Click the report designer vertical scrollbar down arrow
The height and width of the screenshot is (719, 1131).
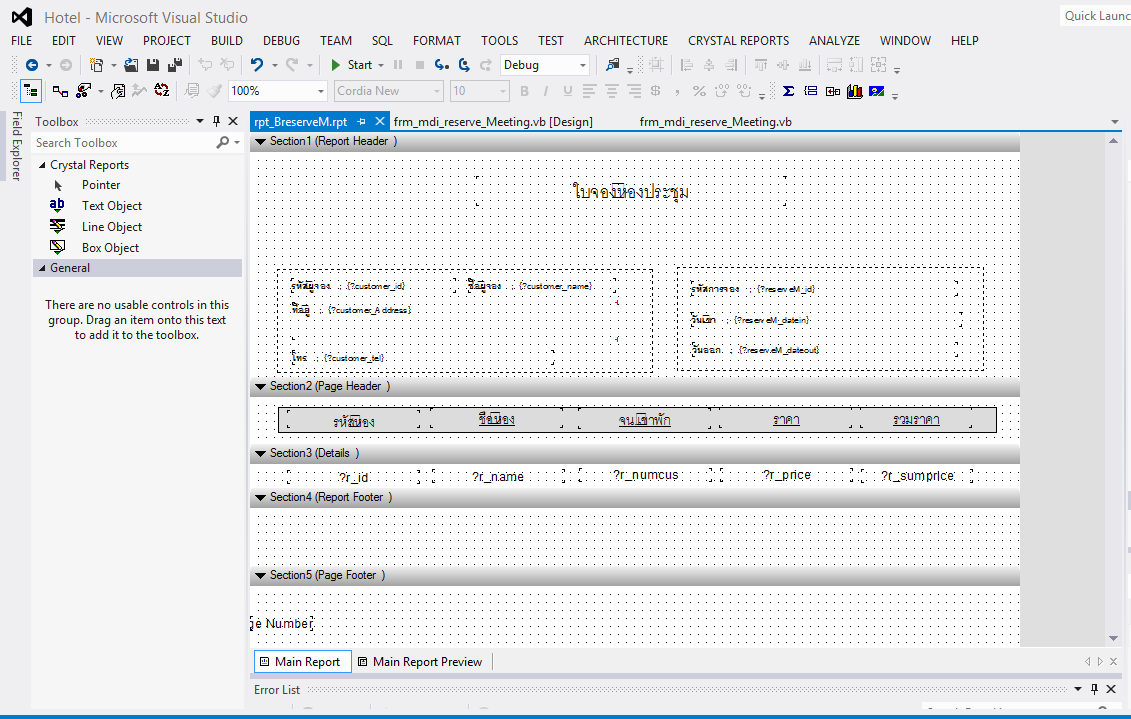click(x=1114, y=639)
